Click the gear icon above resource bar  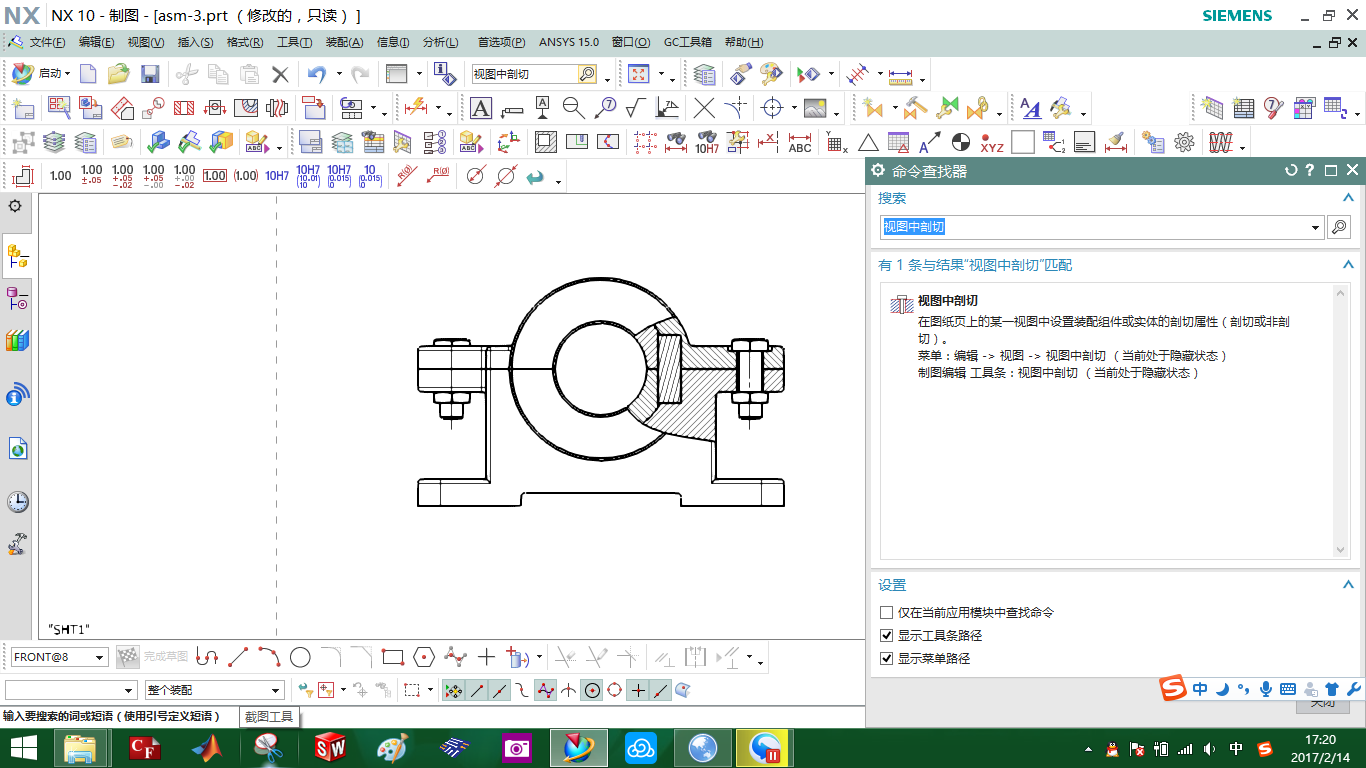(15, 206)
